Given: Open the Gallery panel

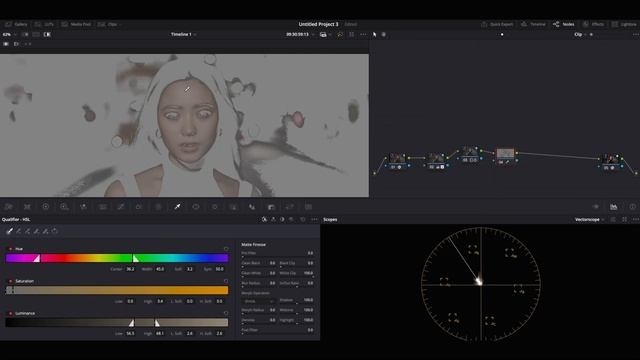Looking at the screenshot, I should (x=16, y=24).
